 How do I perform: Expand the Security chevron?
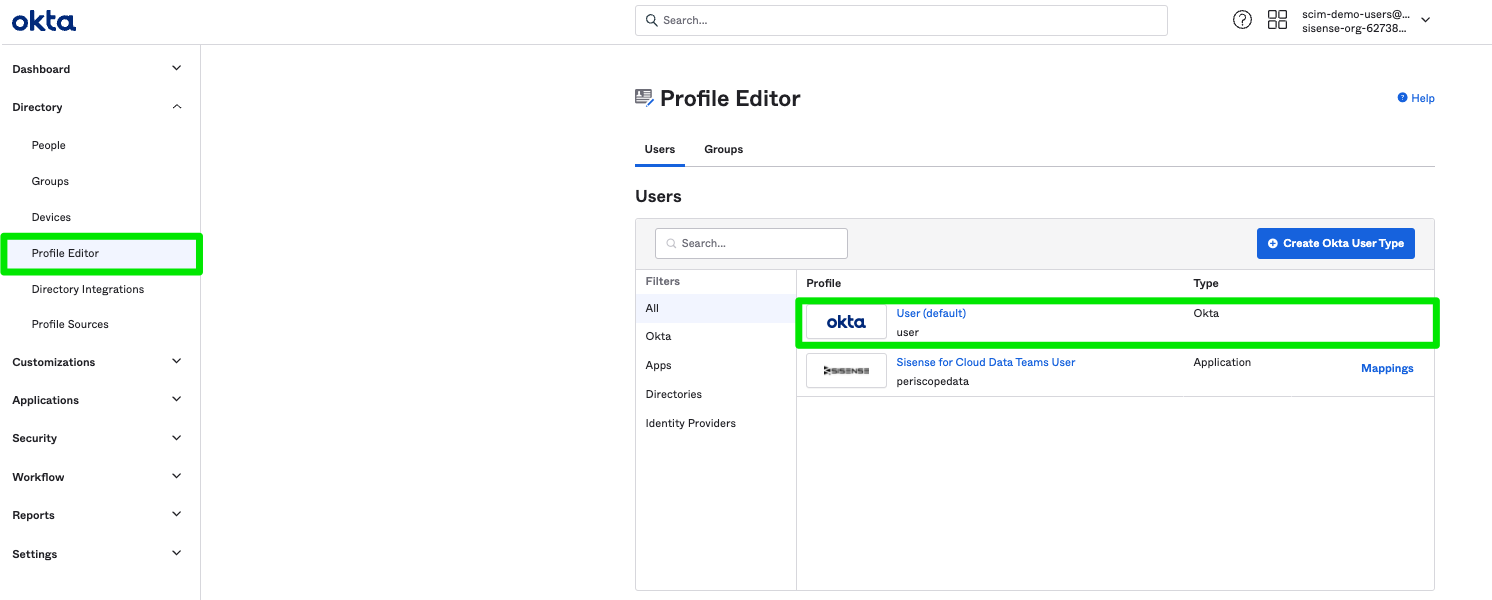177,437
